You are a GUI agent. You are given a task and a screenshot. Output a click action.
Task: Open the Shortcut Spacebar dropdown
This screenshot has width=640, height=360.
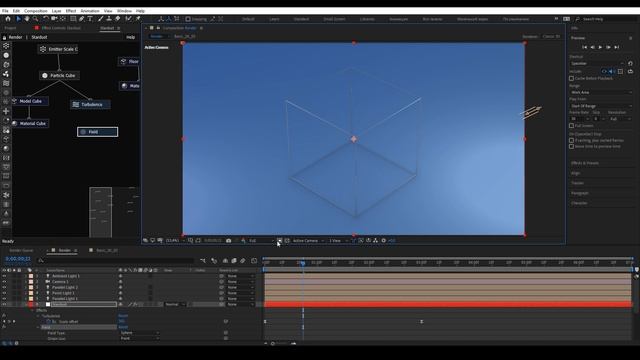click(x=597, y=64)
